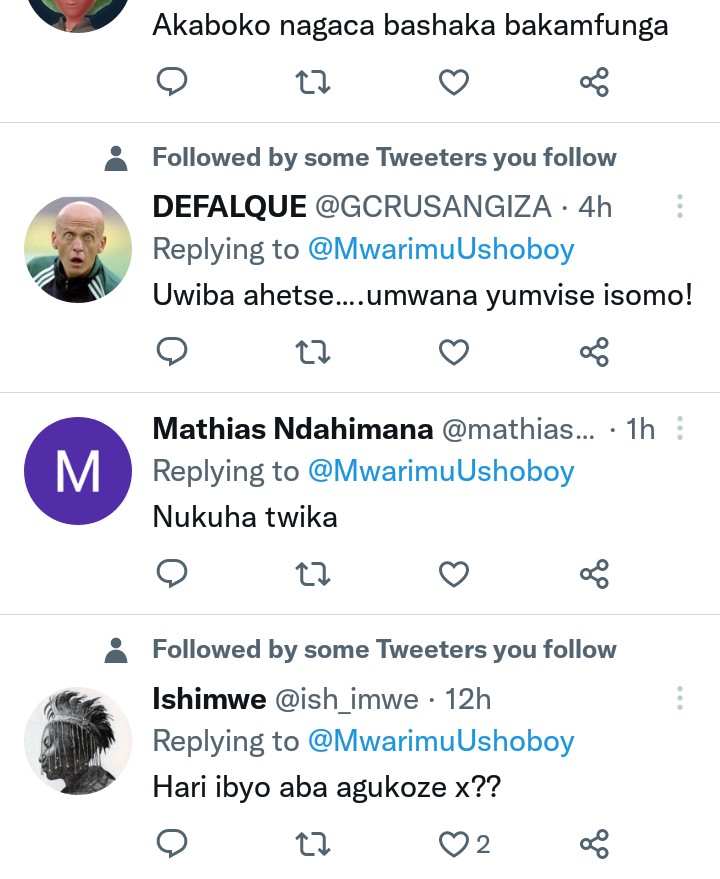Like Ishimwe's tweet with 2 likes

pos(455,845)
